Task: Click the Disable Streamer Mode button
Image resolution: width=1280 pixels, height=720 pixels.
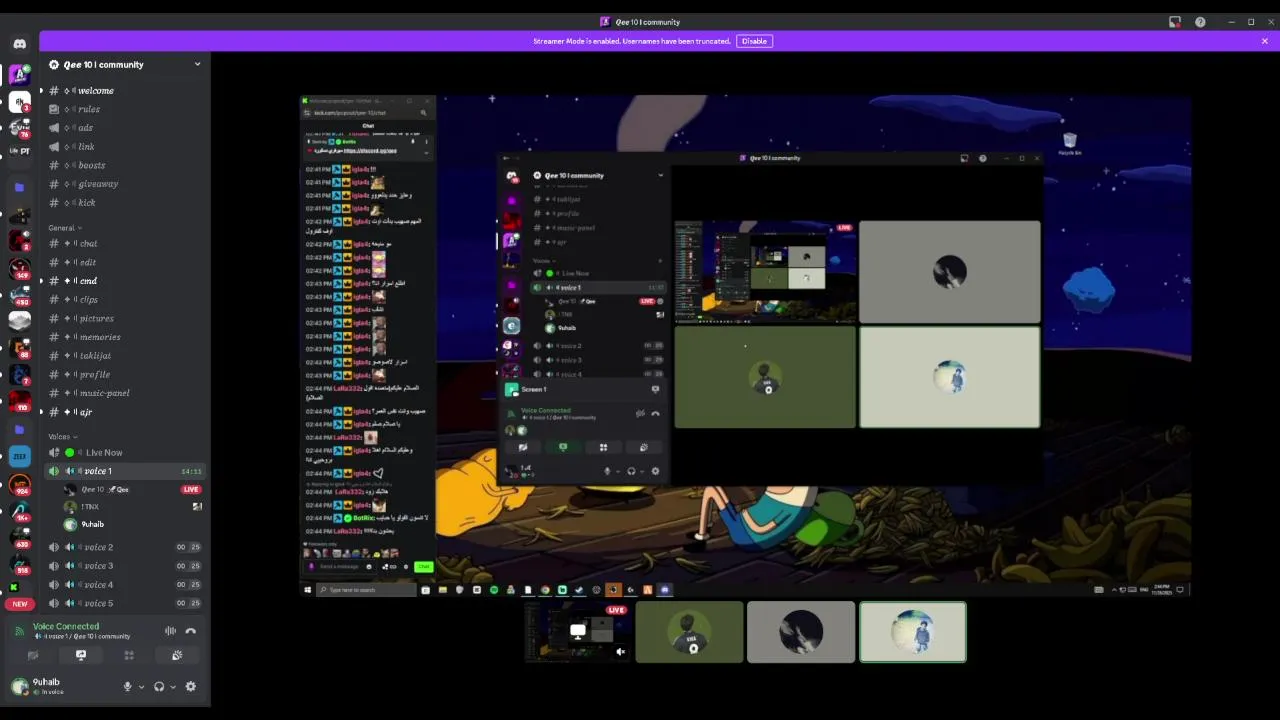Action: [x=754, y=41]
